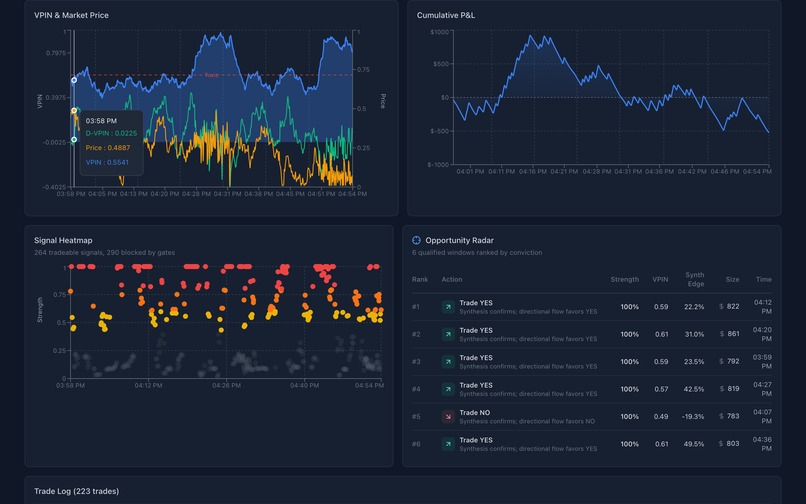Click the size value 783
Screen dimensions: 806x504
733,416
